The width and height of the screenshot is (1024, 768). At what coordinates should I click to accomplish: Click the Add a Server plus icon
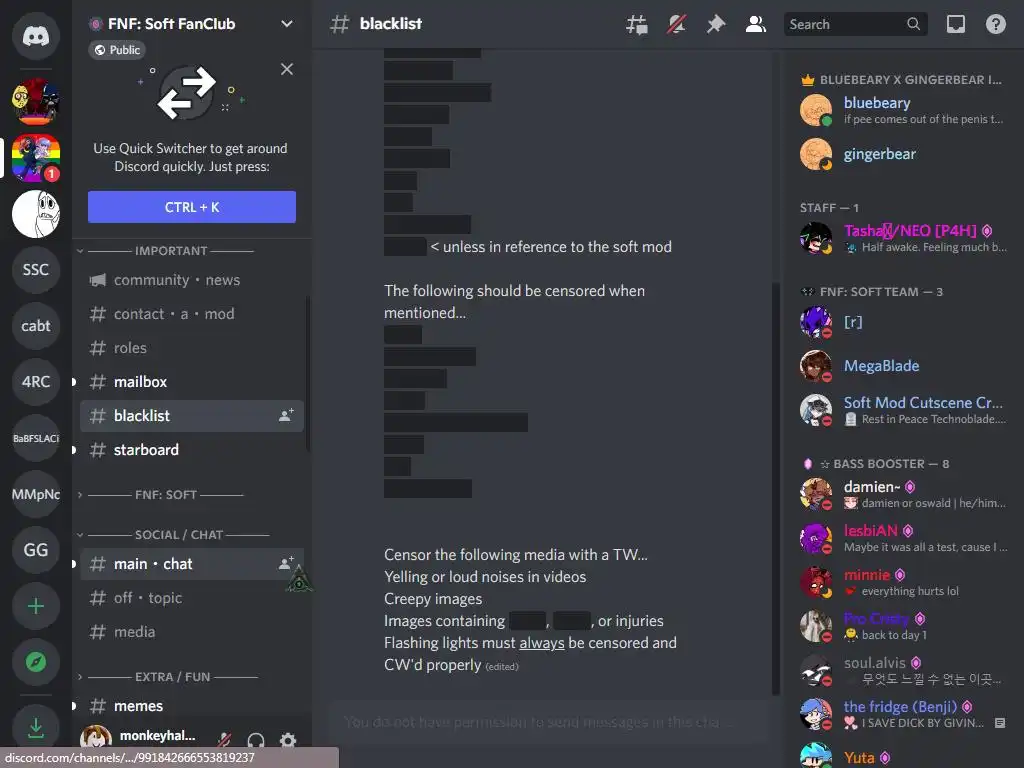pyautogui.click(x=36, y=606)
